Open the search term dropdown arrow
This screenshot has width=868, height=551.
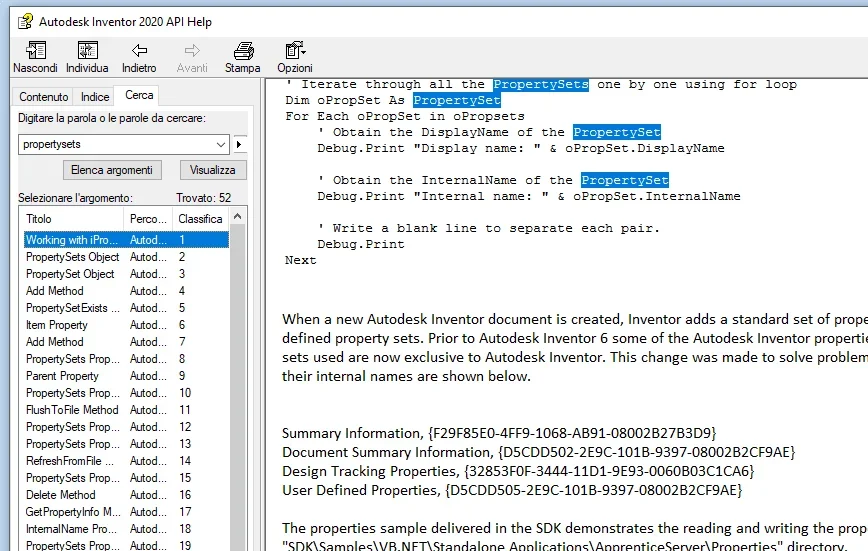(221, 145)
